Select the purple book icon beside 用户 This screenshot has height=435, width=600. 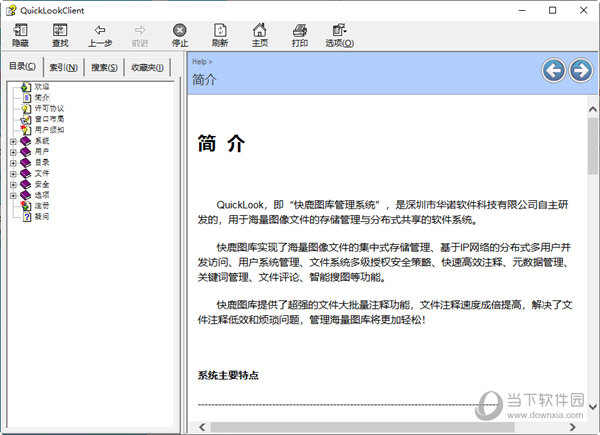[26, 152]
